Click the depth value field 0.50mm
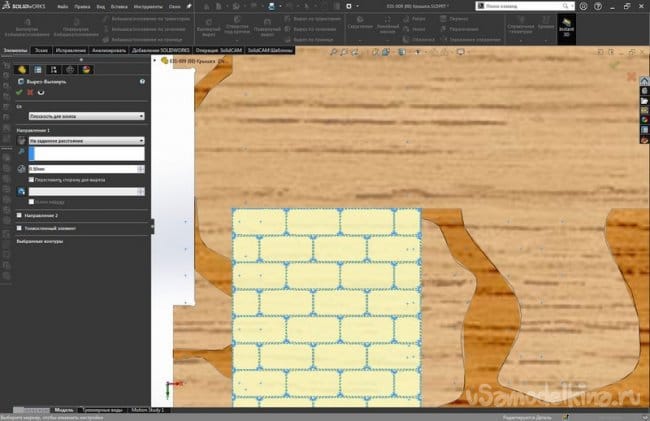650x421 pixels. [x=84, y=169]
